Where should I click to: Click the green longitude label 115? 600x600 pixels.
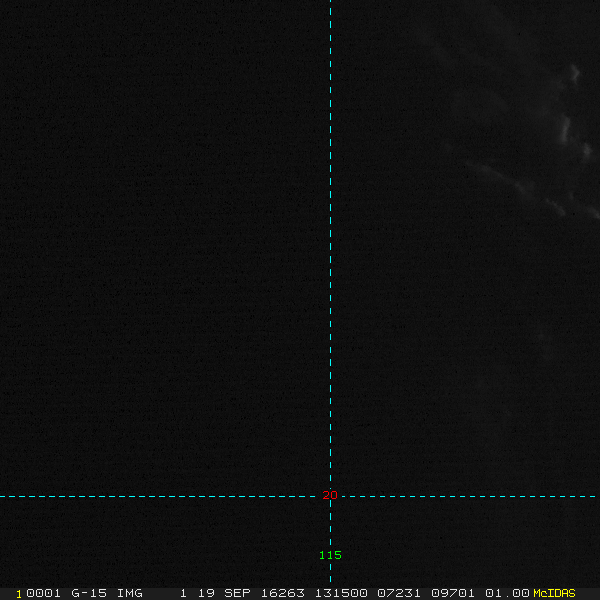(330, 555)
